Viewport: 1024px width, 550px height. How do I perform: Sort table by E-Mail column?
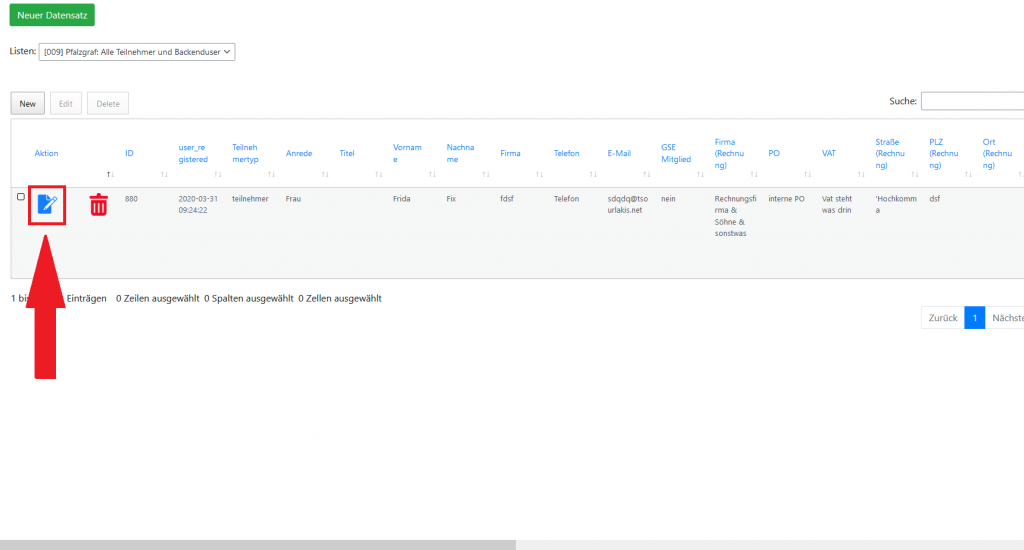618,153
